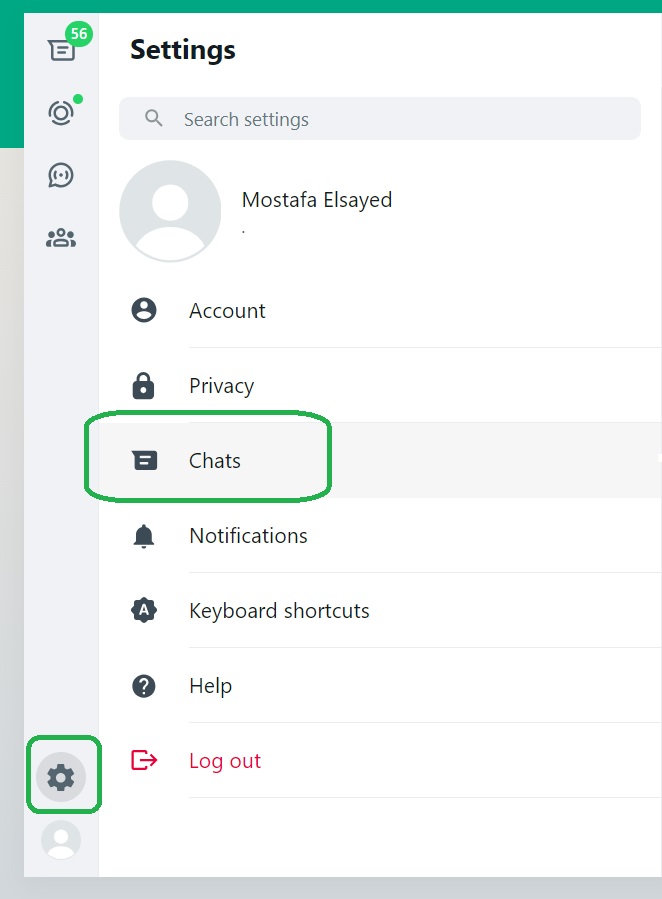Click the Log out text

click(x=225, y=761)
